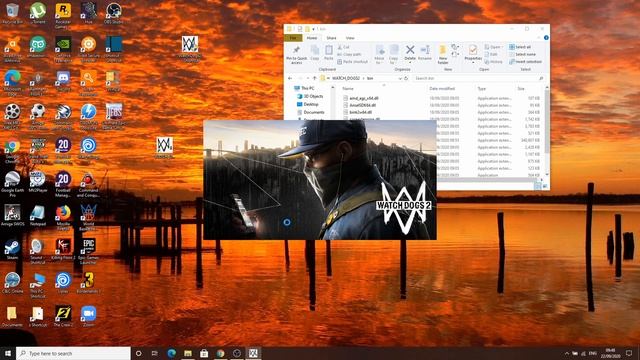Open the Move to dropdown
The width and height of the screenshot is (640, 360).
pyautogui.click(x=379, y=55)
